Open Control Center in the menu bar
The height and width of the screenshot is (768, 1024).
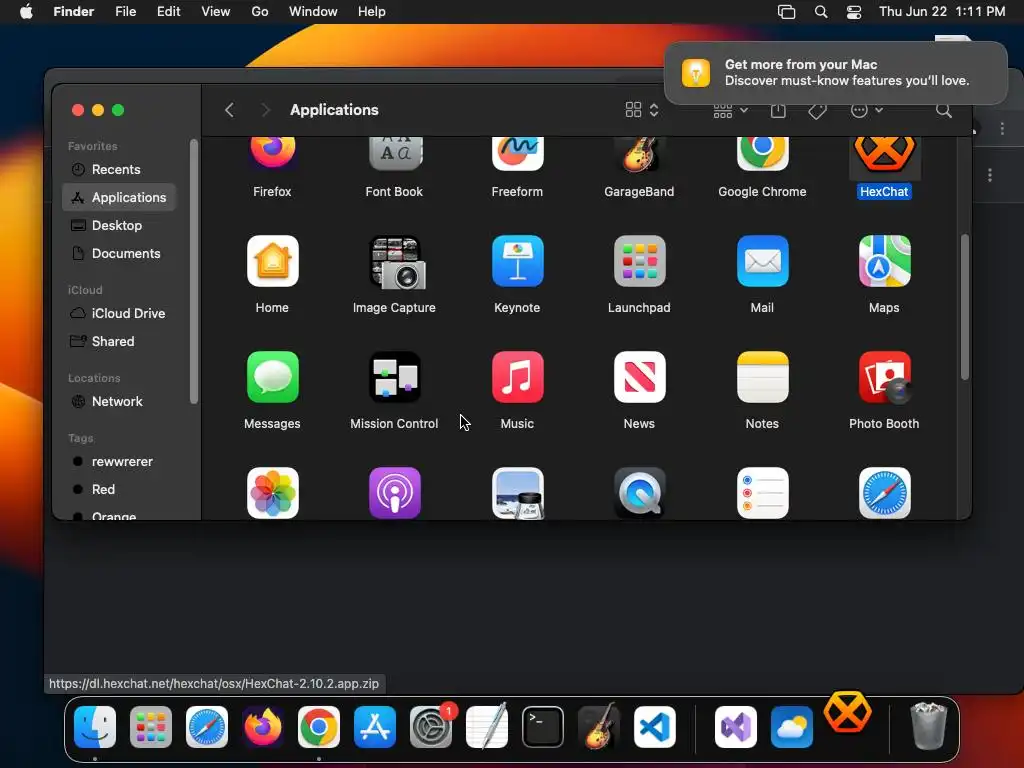tap(854, 12)
